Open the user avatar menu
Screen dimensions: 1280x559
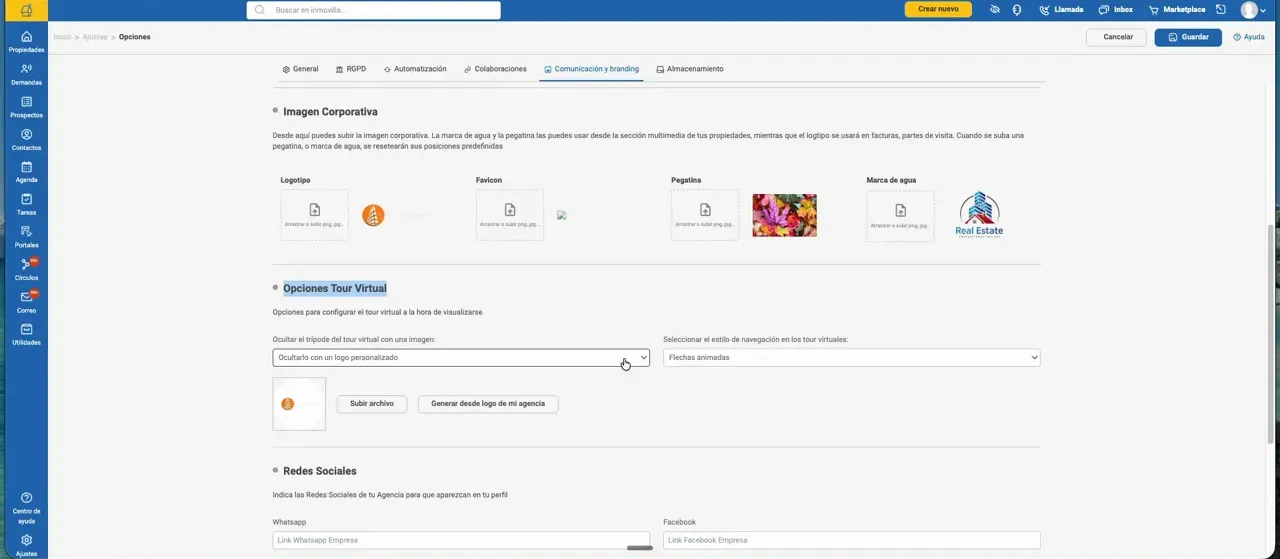[x=1253, y=10]
